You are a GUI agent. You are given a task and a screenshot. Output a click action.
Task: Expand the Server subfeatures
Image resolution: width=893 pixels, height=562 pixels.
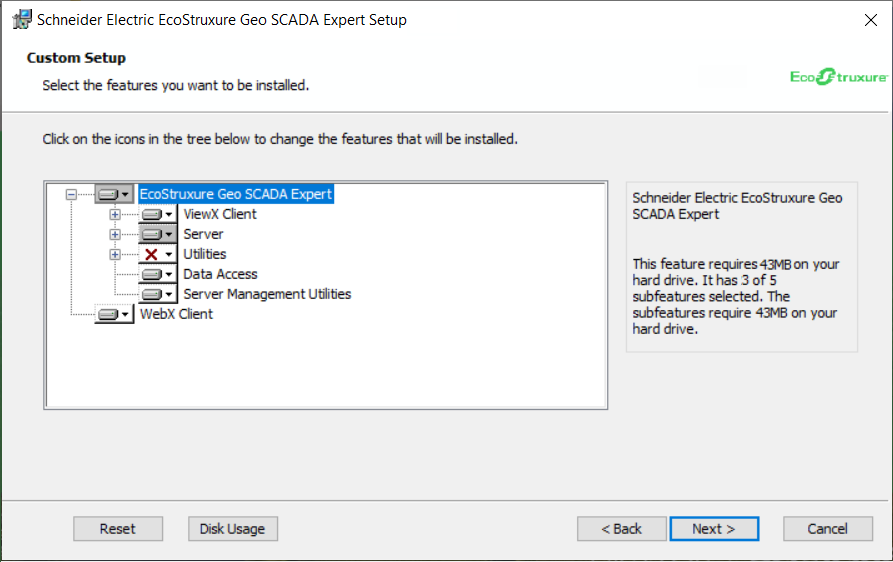[115, 234]
